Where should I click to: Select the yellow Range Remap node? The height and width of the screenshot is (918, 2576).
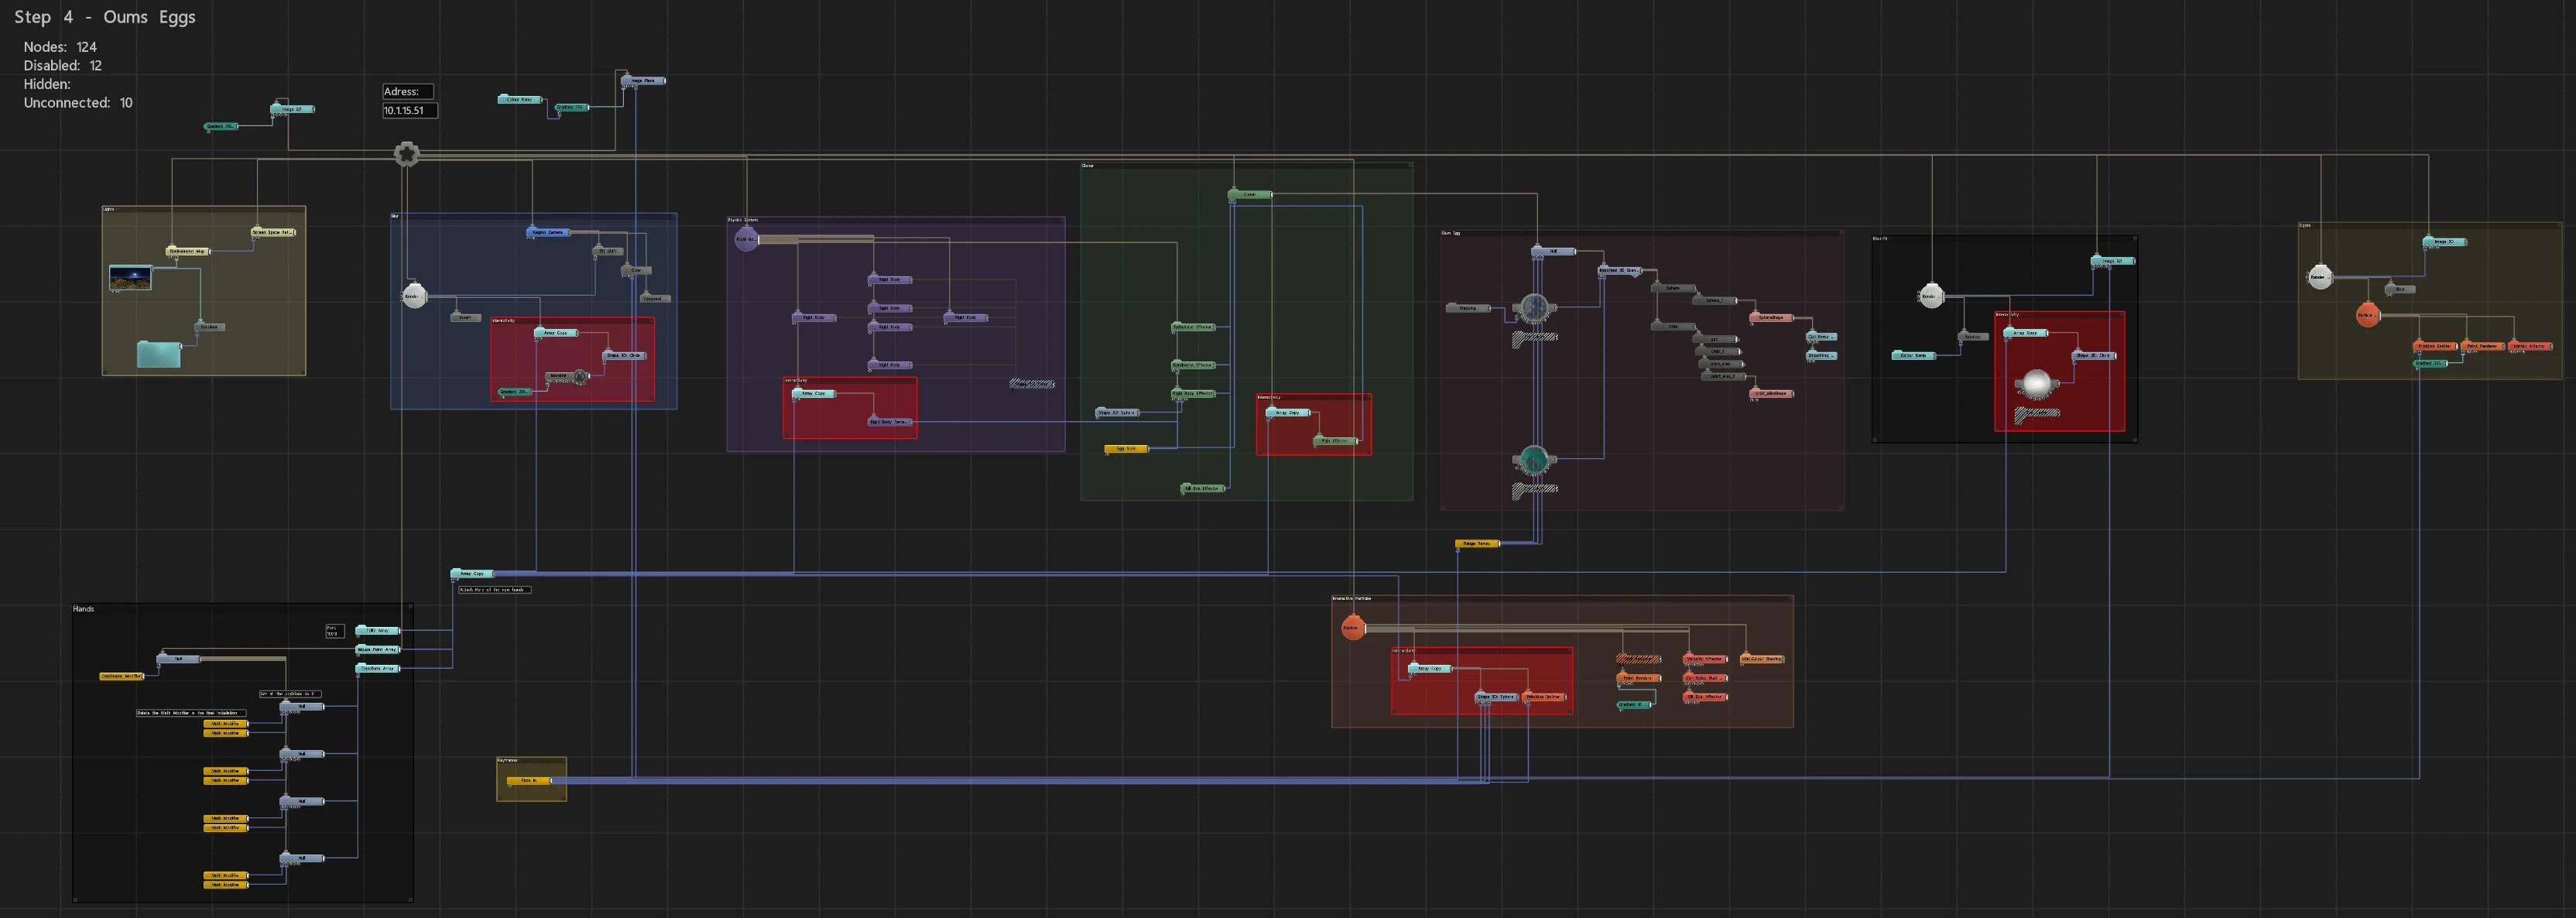pos(1477,543)
